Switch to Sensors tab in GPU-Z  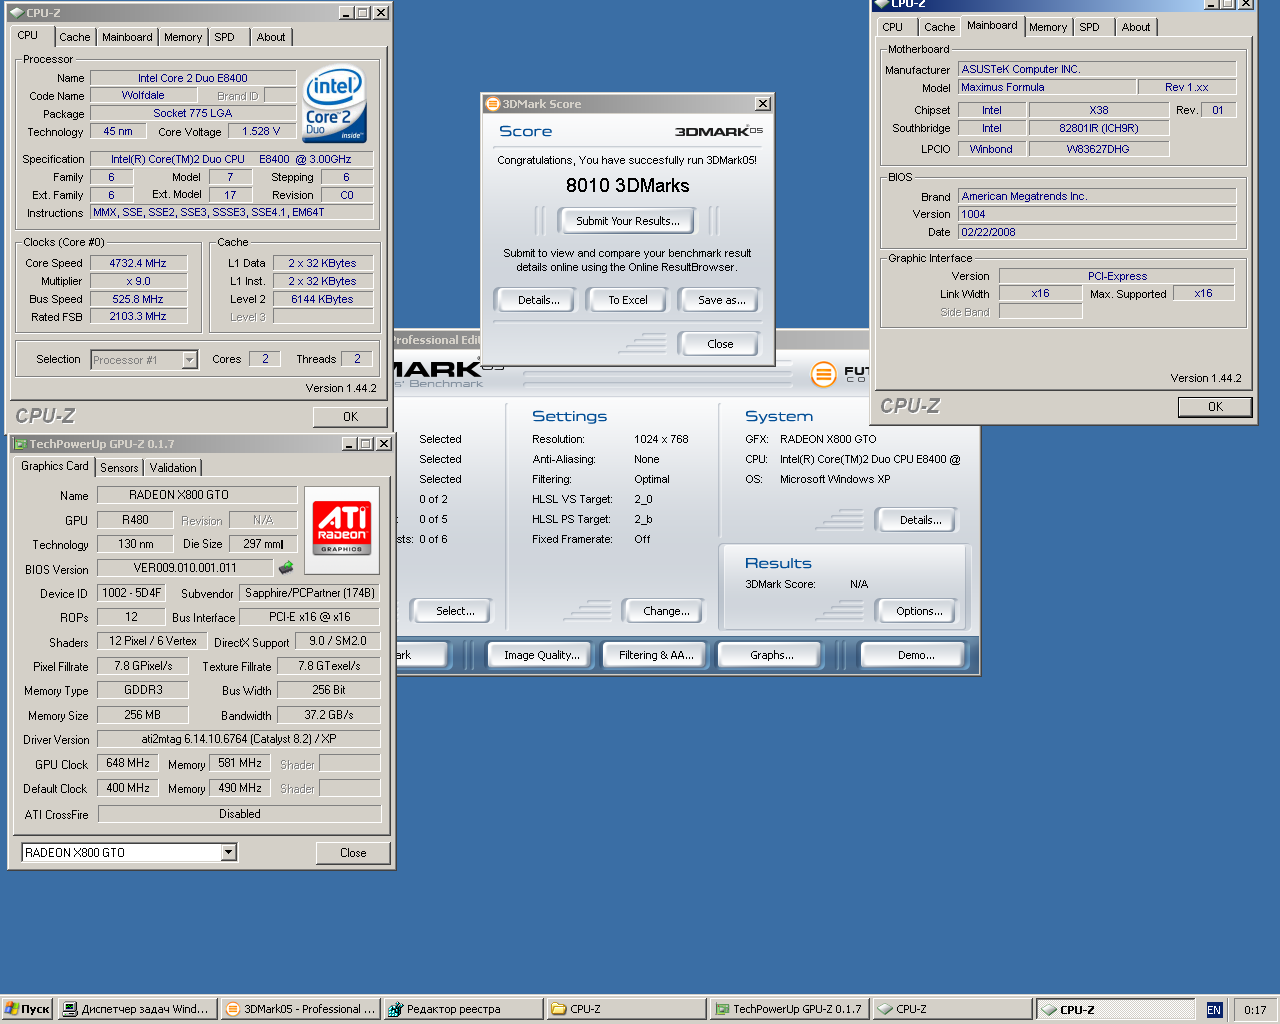point(119,468)
